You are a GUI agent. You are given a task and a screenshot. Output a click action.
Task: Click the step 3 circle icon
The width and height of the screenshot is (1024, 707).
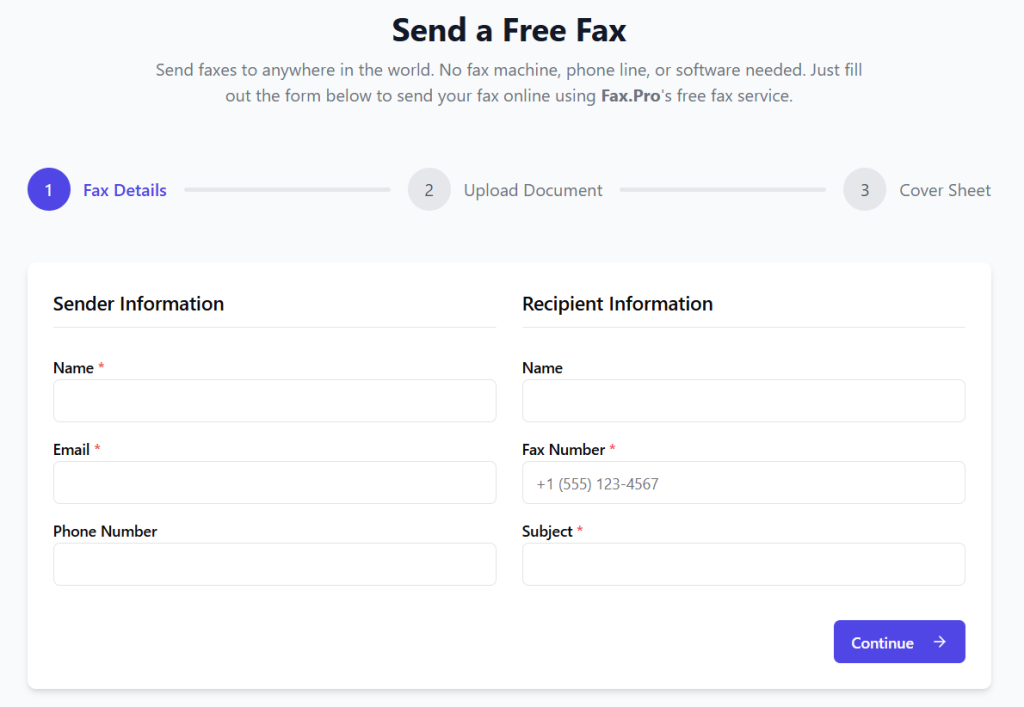coord(864,189)
